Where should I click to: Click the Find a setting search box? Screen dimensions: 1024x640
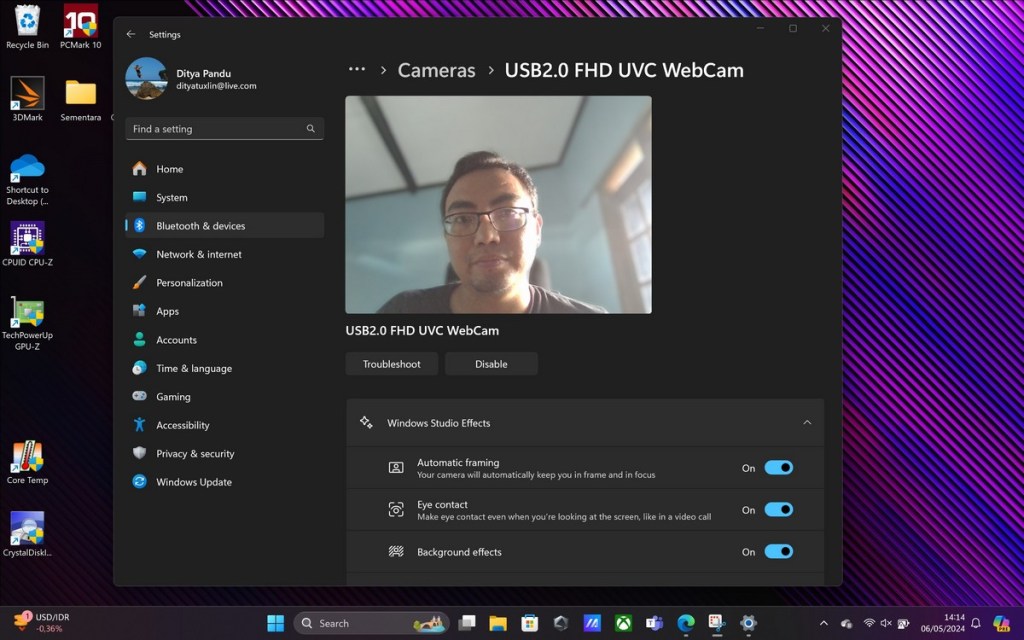click(x=224, y=128)
